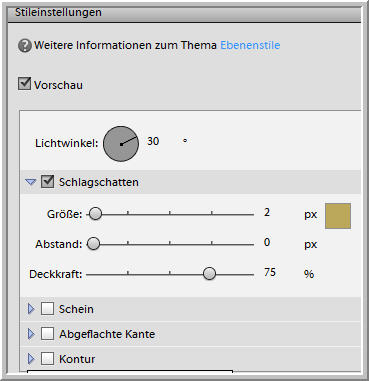Collapse the Schlagschatten section triangle

click(31, 182)
